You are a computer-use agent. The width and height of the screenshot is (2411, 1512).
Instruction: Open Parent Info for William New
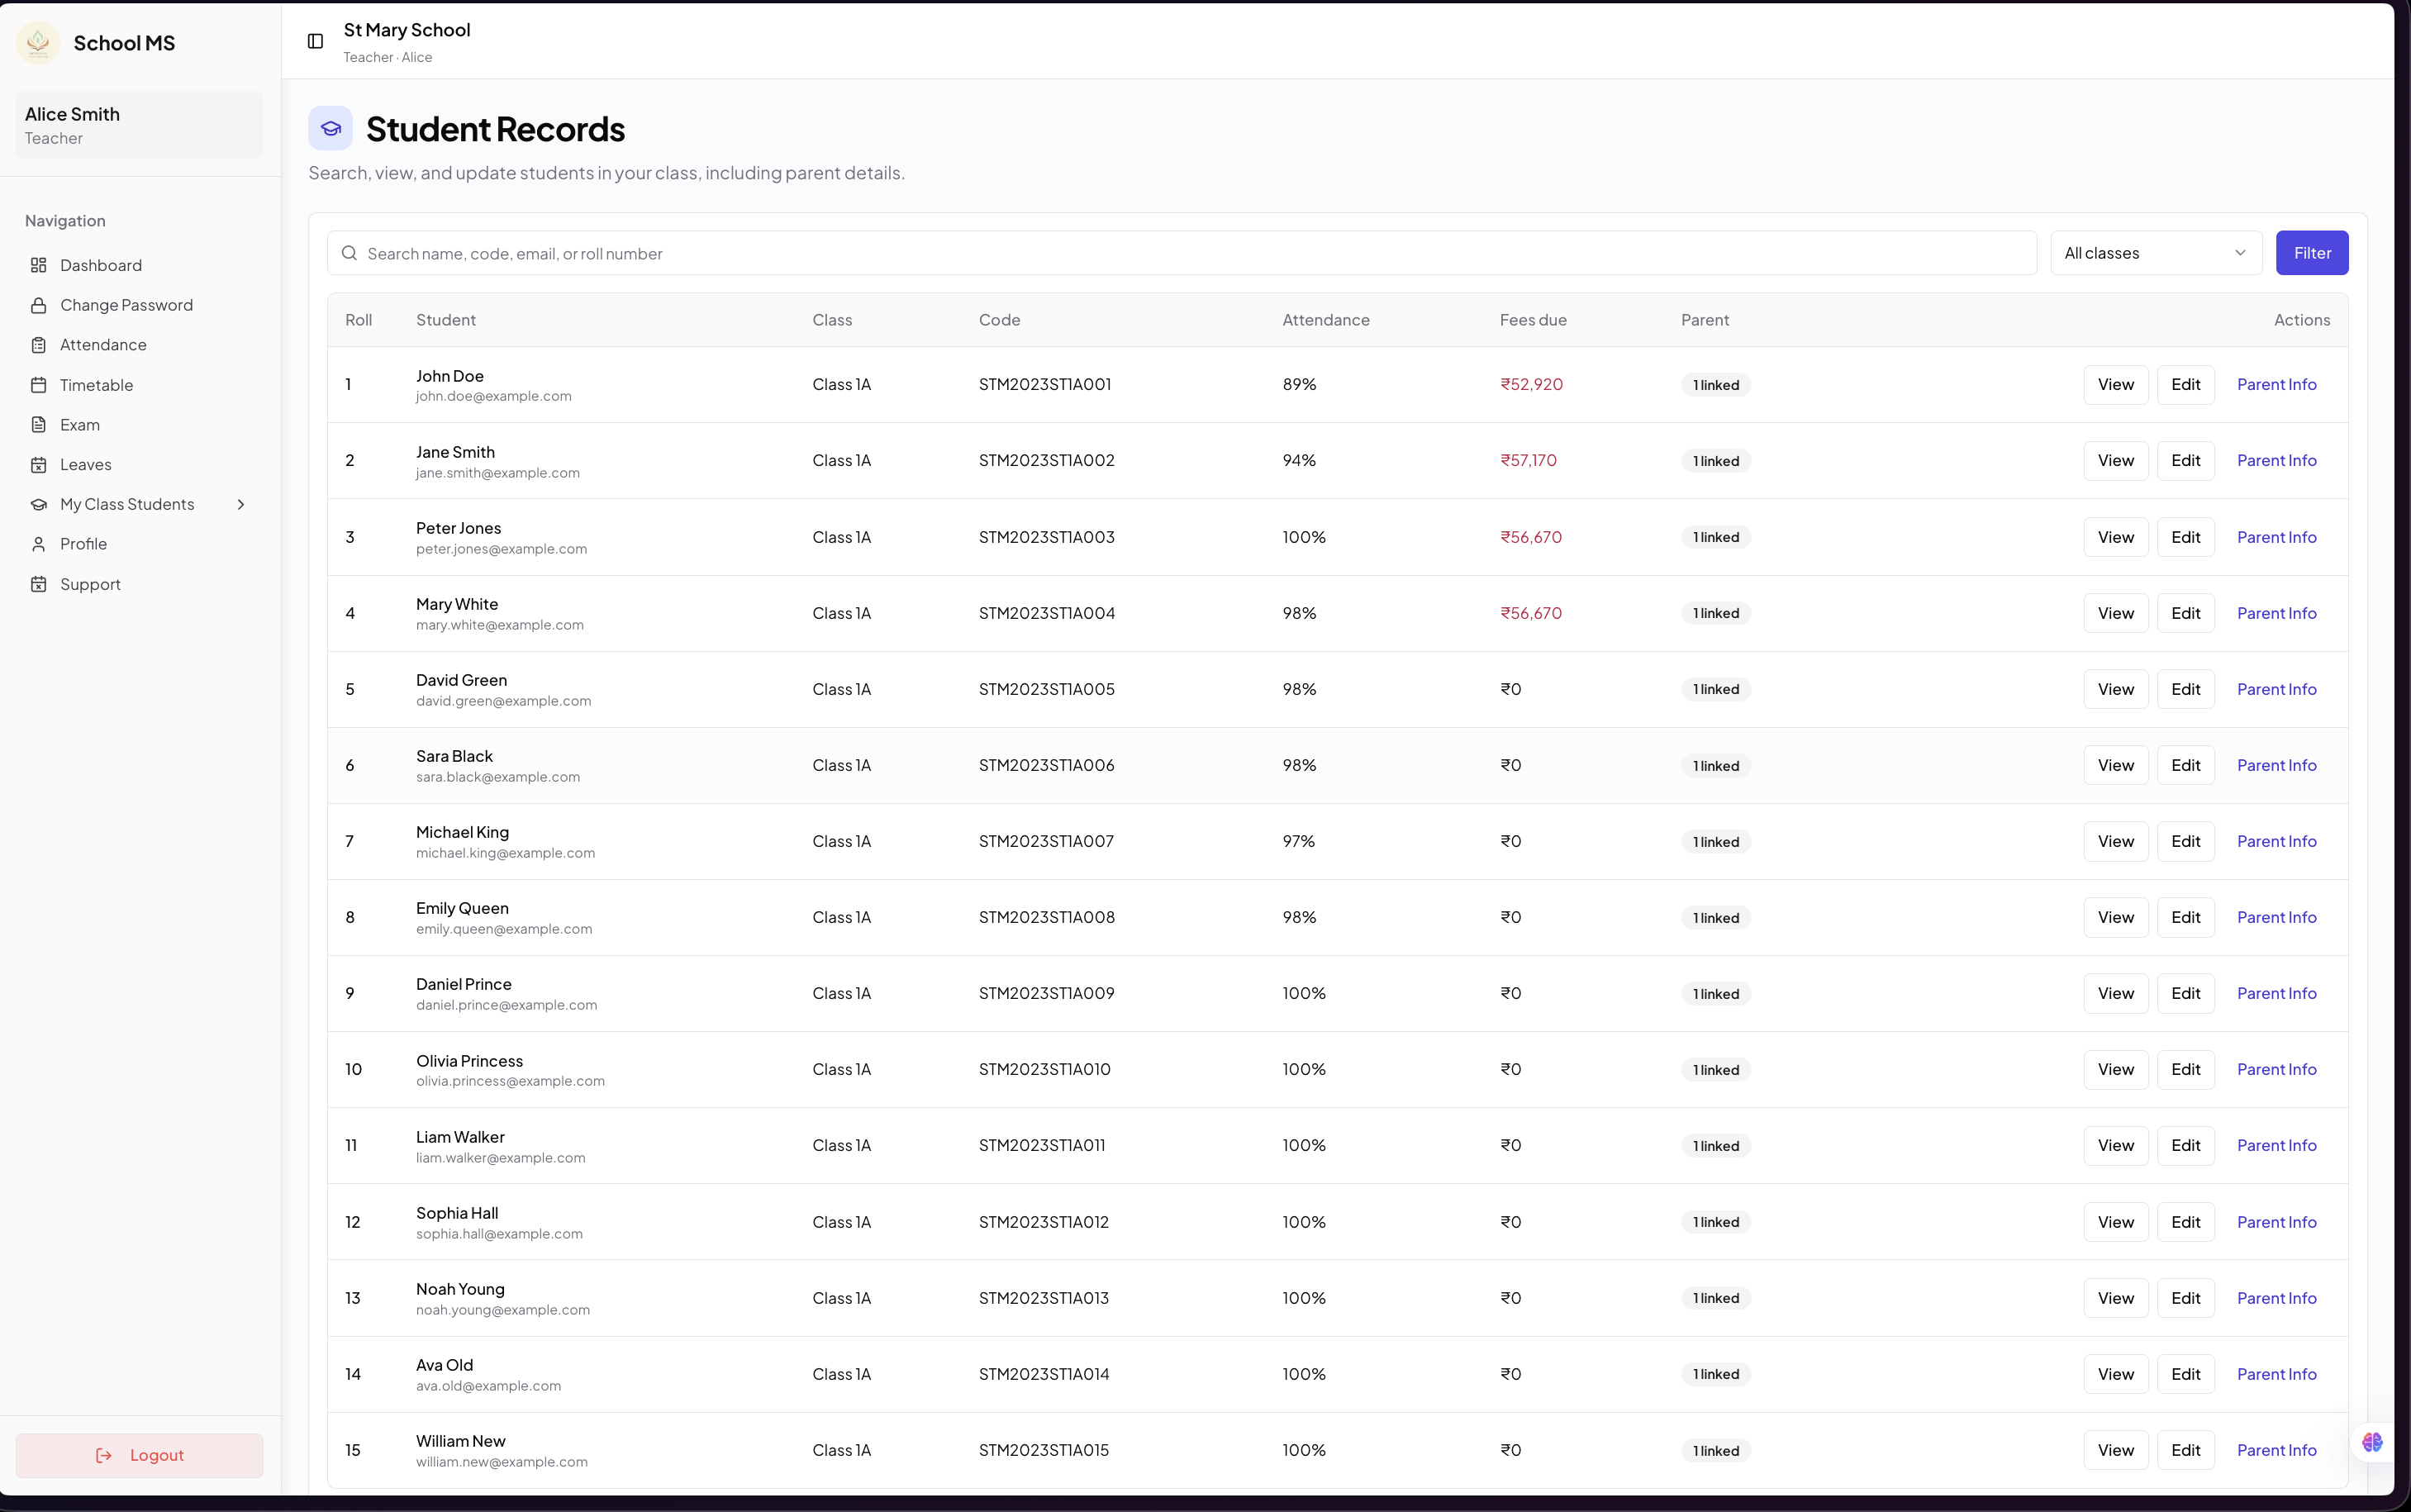pyautogui.click(x=2277, y=1450)
